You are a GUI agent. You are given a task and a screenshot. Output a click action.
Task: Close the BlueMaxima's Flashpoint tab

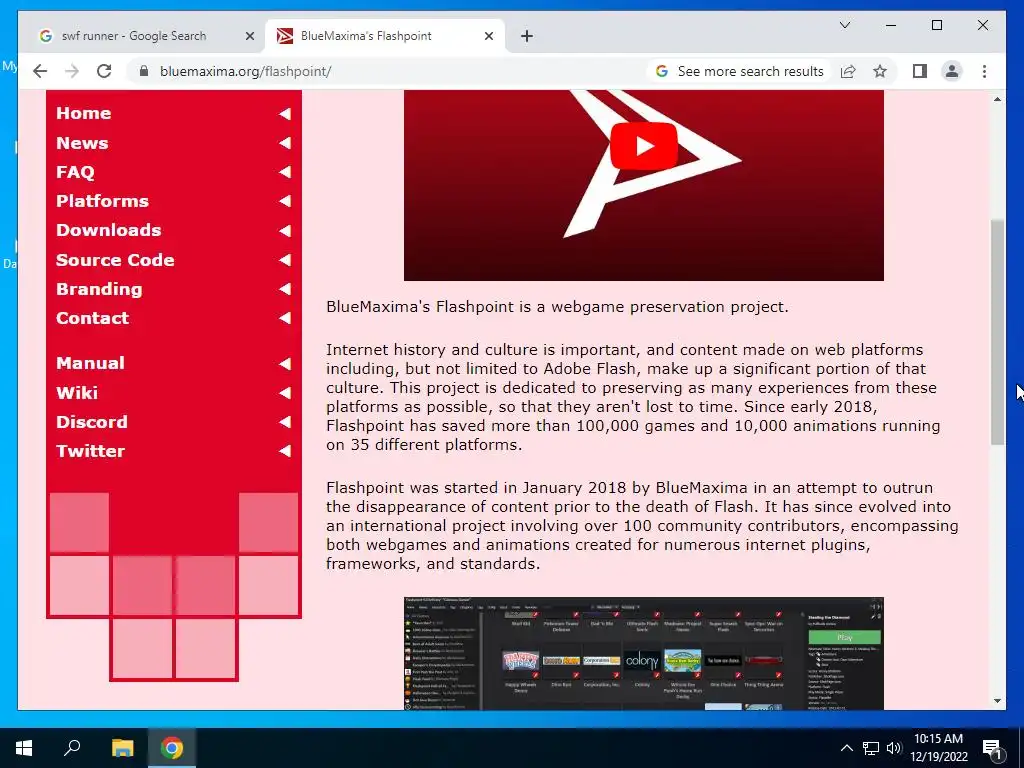(x=488, y=36)
